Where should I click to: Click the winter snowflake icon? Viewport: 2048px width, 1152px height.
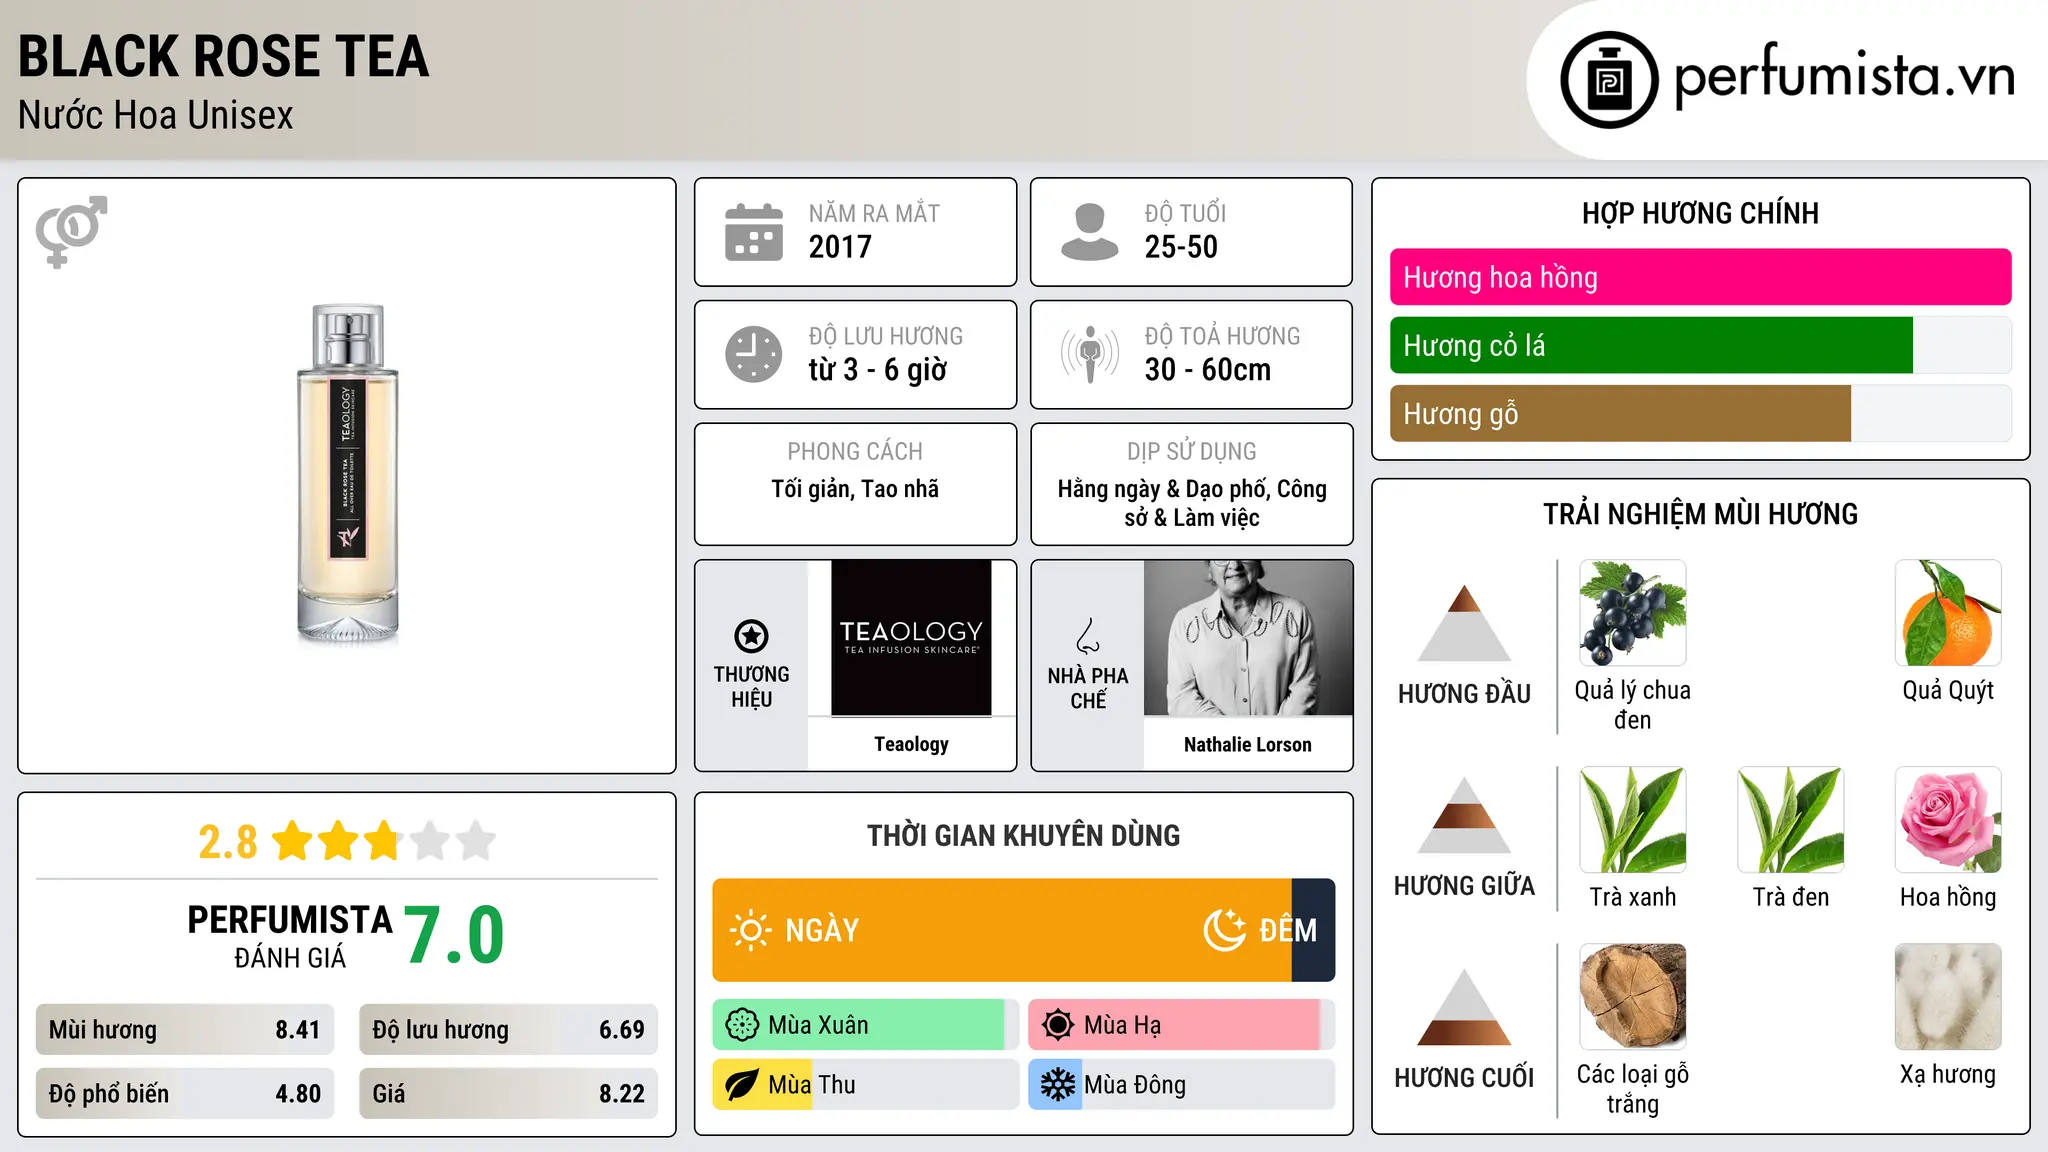click(1058, 1085)
